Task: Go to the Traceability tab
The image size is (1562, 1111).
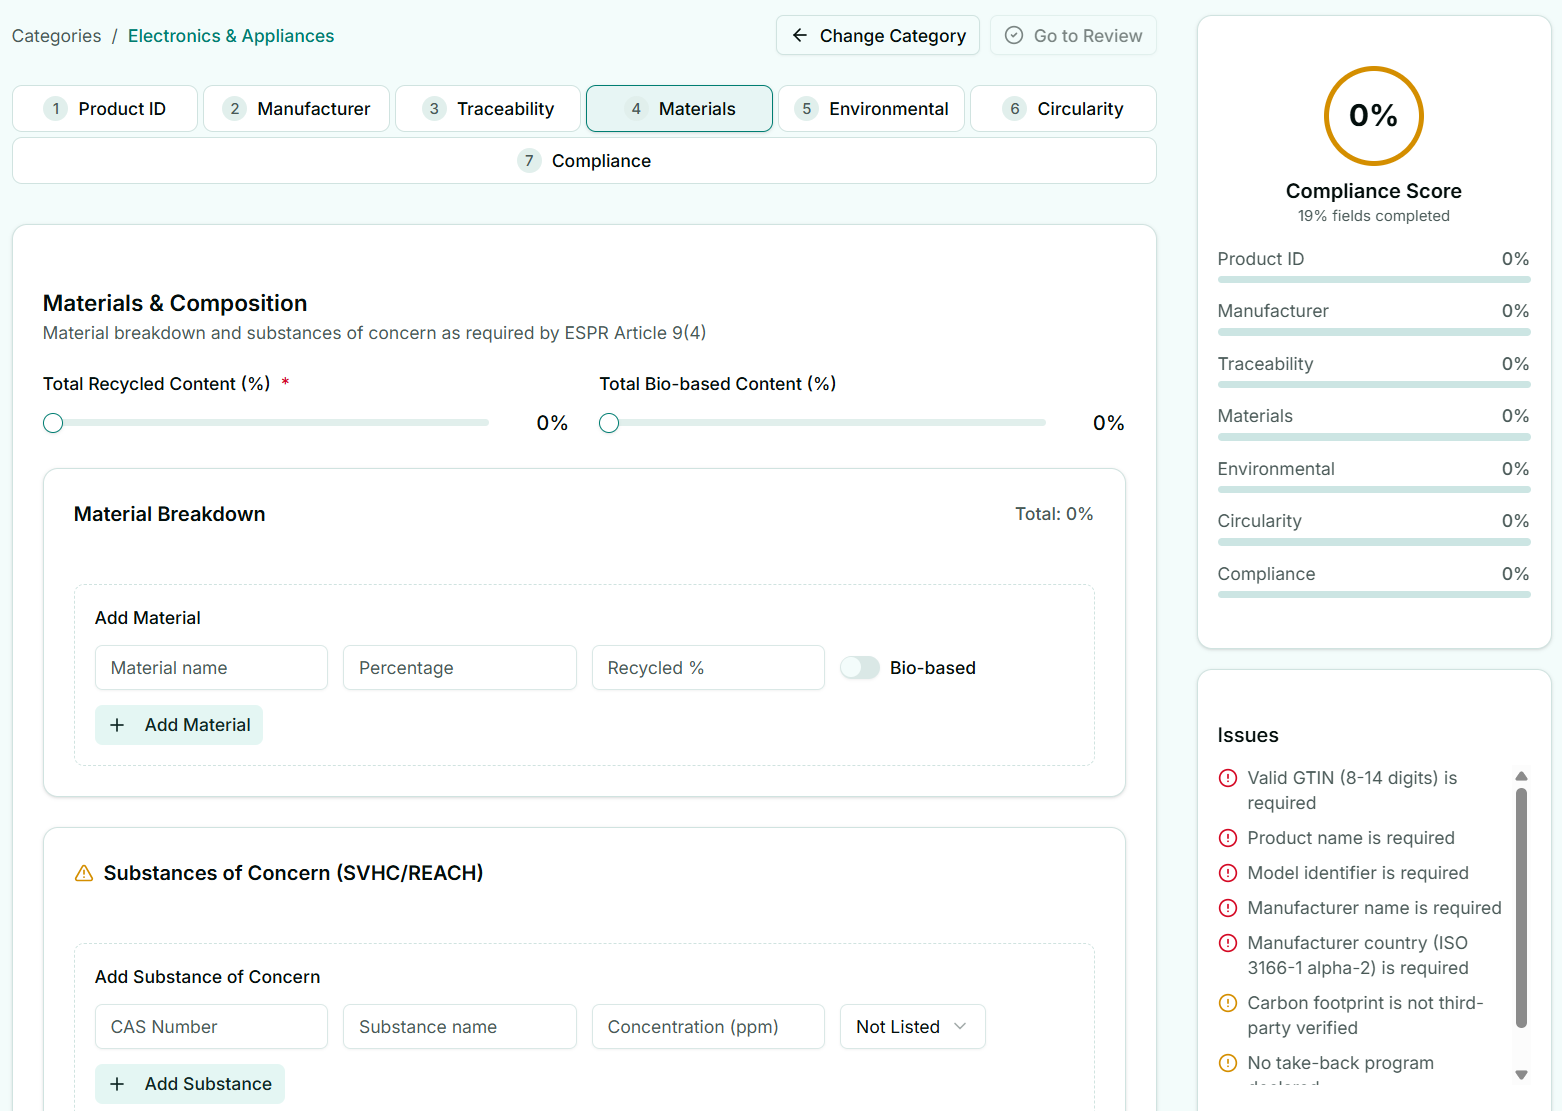Action: [x=488, y=109]
